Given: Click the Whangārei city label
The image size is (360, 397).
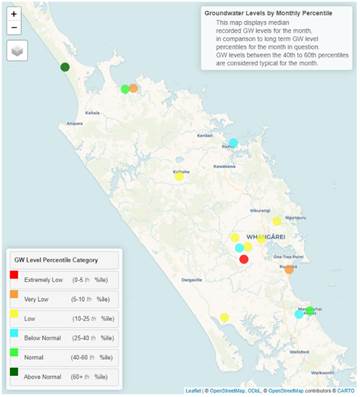Looking at the screenshot, I should [266, 237].
